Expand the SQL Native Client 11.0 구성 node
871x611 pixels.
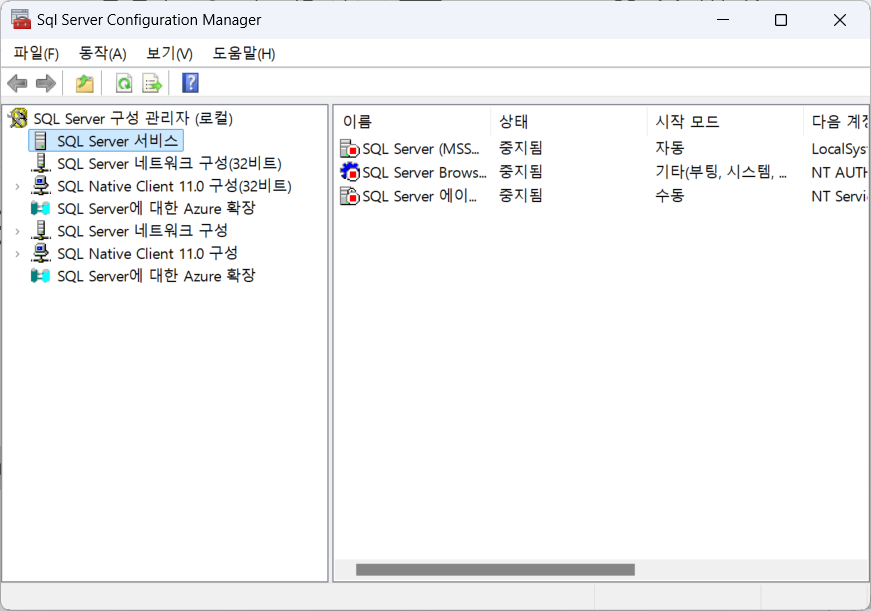[17, 254]
